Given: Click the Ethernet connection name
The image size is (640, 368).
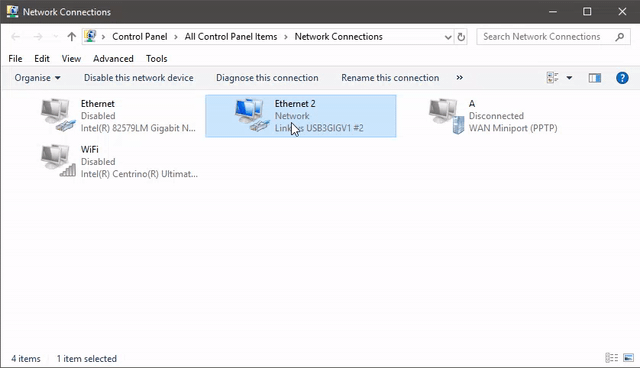Looking at the screenshot, I should 98,104.
